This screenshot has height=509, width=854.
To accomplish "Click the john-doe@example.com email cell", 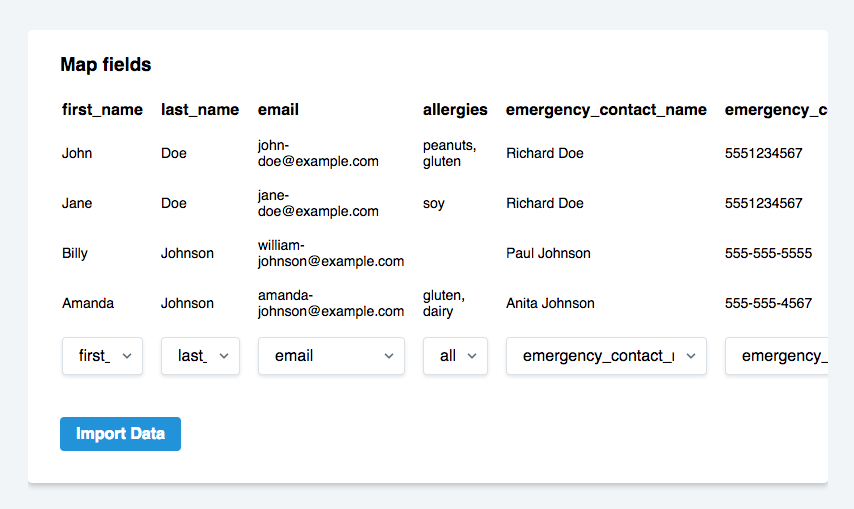I will (318, 154).
